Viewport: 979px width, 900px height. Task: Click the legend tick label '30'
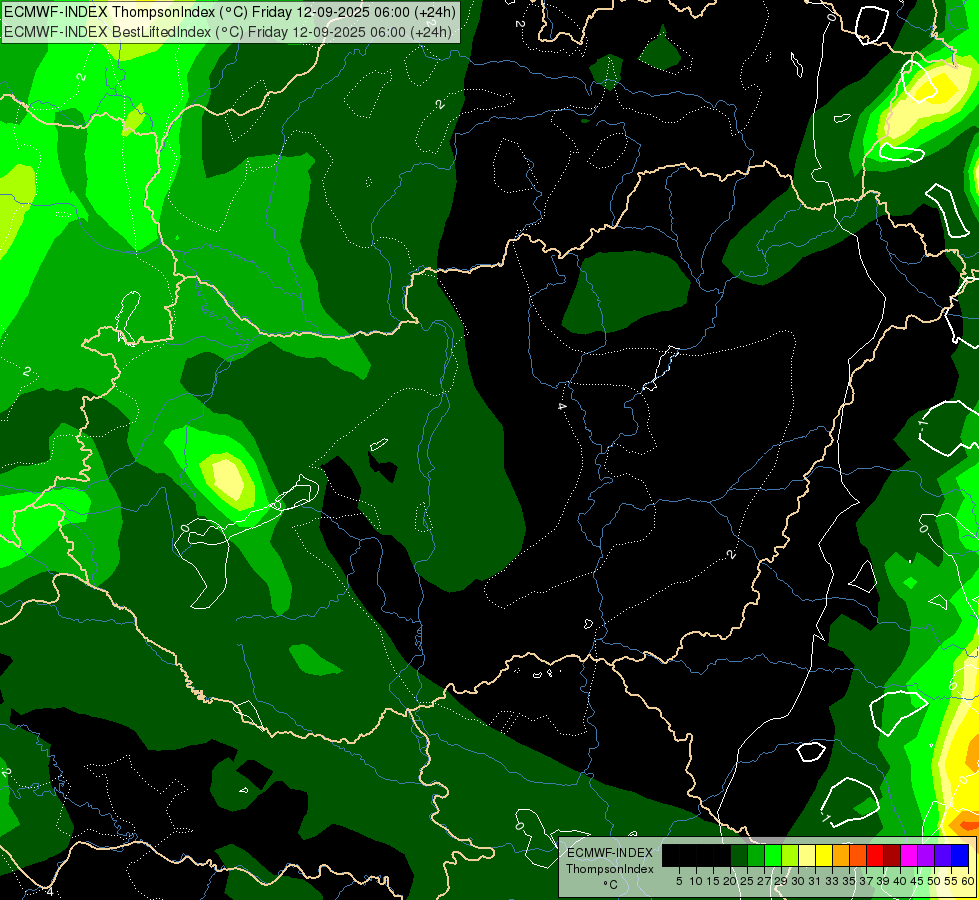(798, 881)
